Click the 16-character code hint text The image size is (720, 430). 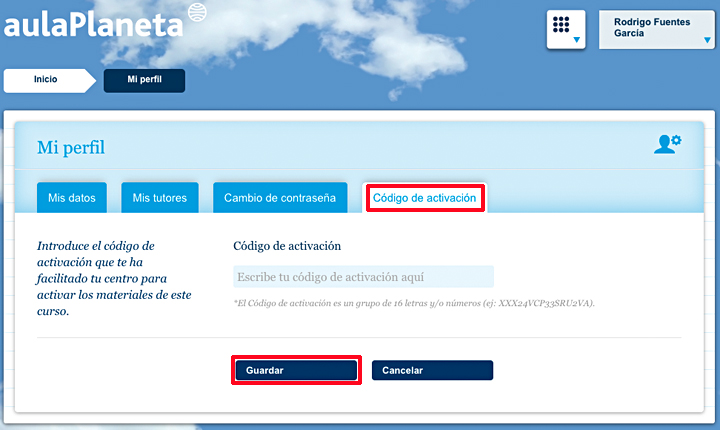pos(414,302)
